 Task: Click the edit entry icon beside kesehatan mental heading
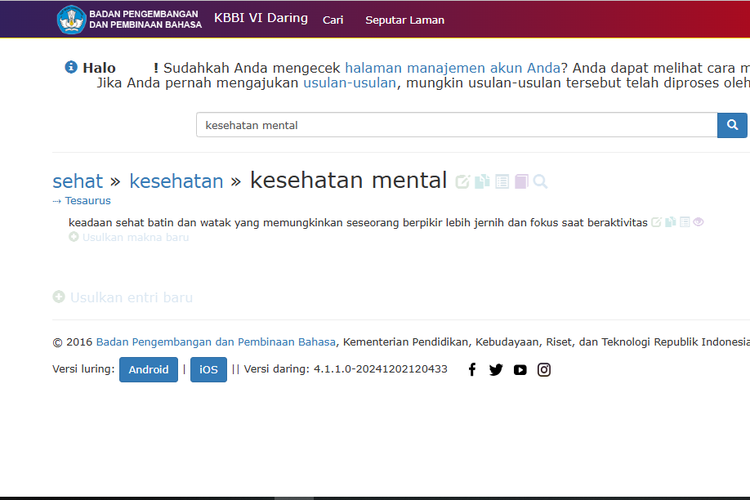click(463, 182)
